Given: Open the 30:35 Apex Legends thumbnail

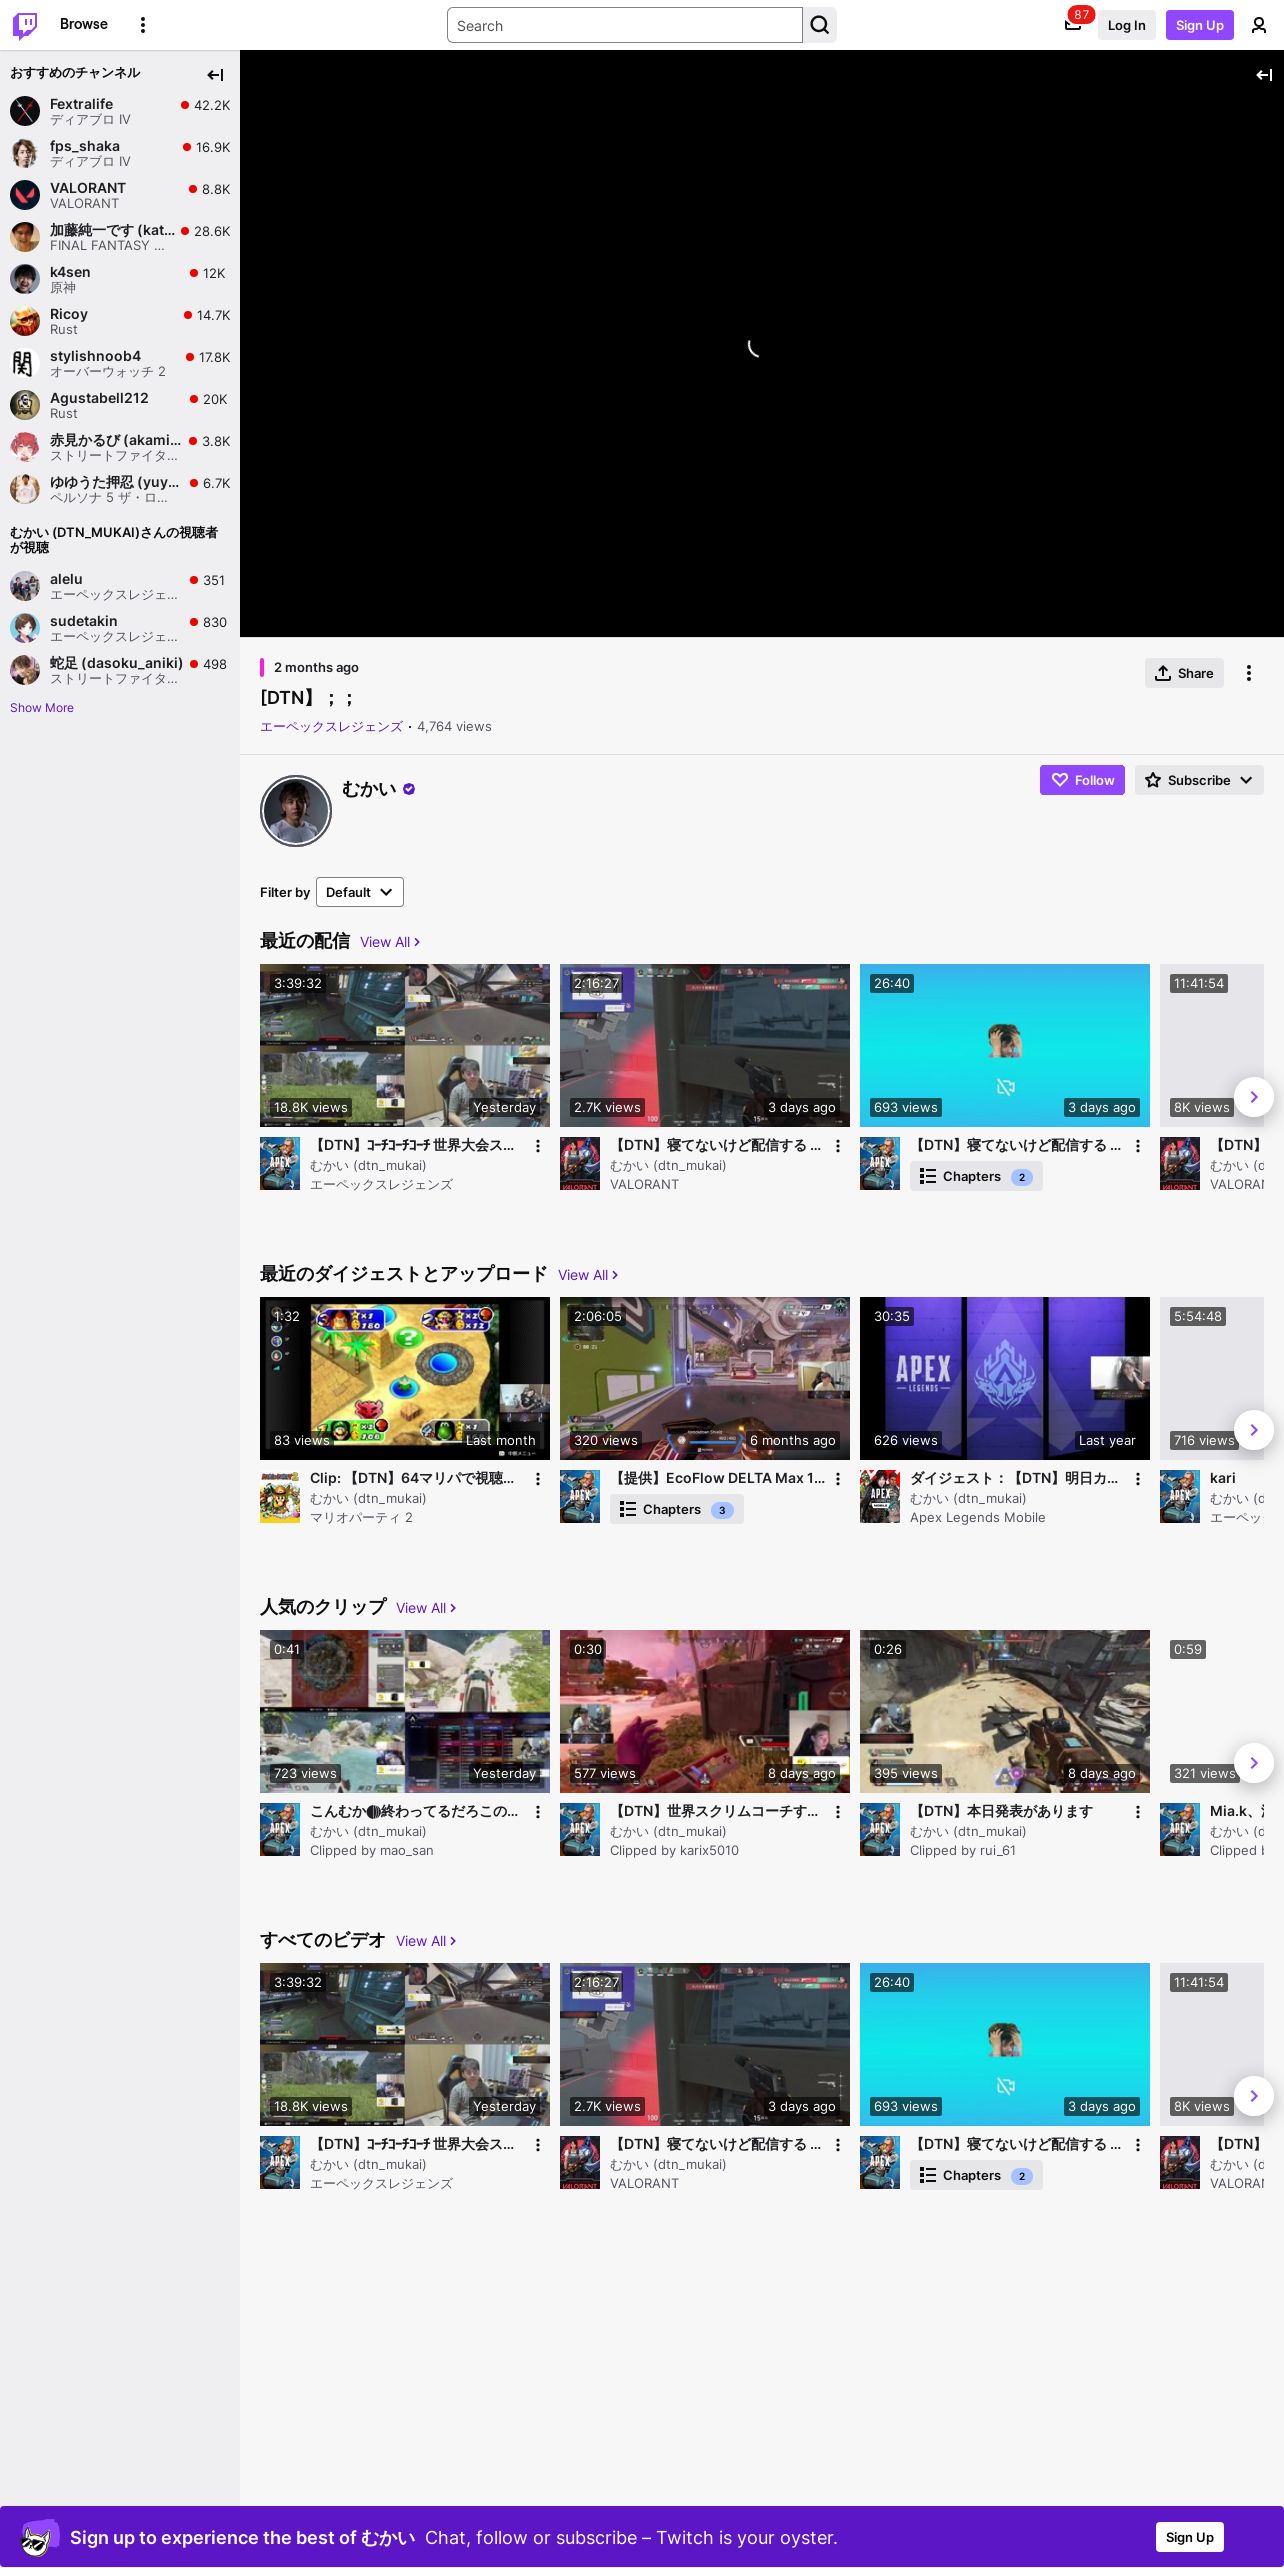Looking at the screenshot, I should [x=1005, y=1378].
